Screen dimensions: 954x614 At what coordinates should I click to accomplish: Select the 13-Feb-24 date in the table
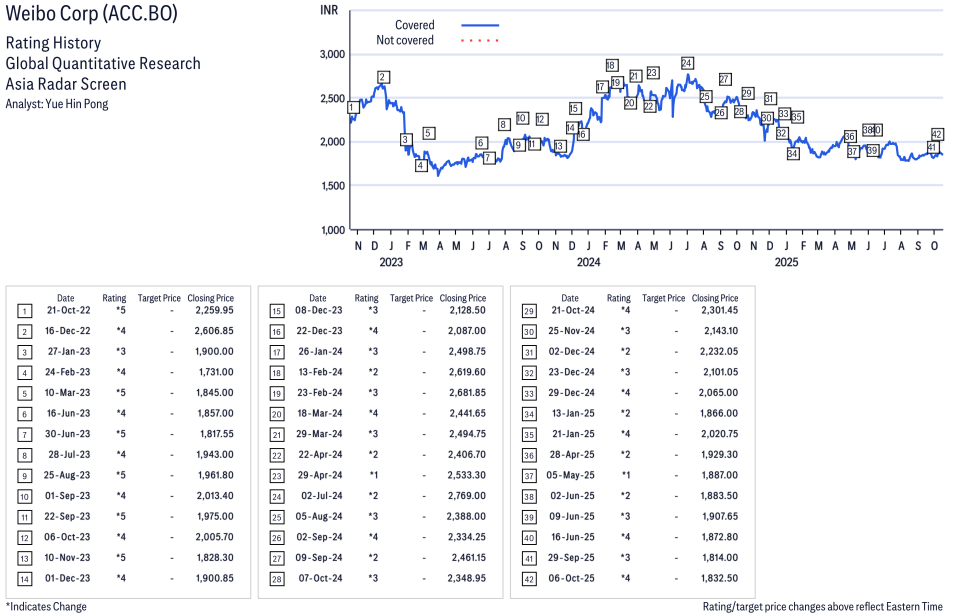click(x=317, y=373)
